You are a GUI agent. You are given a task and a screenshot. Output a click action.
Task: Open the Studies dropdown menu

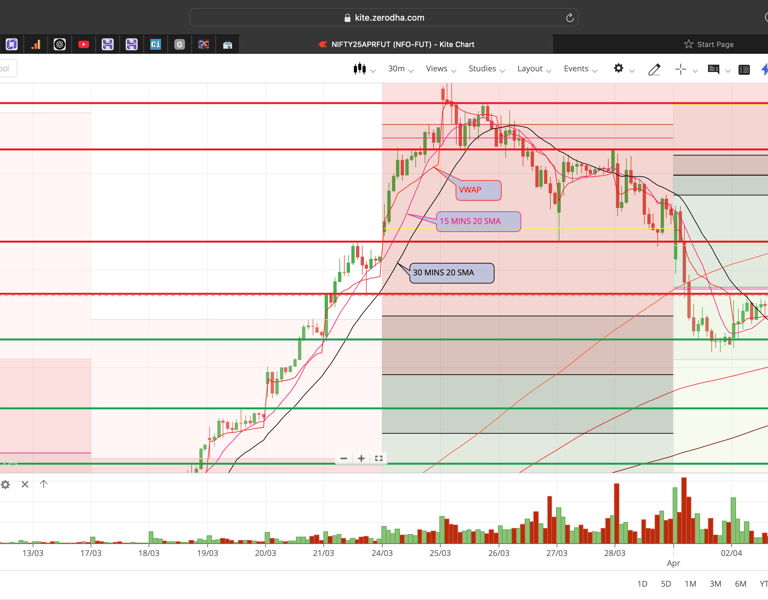click(486, 69)
